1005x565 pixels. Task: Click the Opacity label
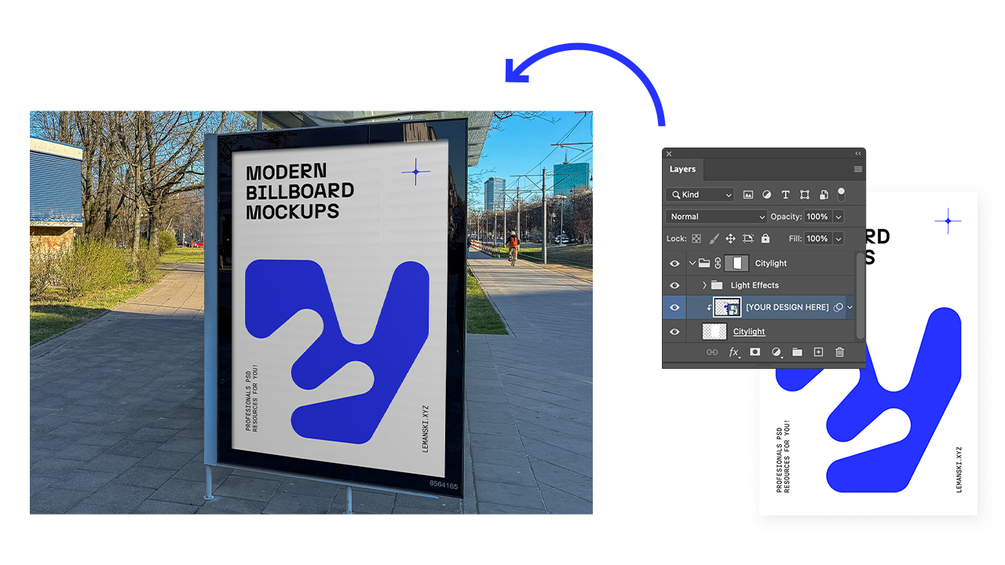(786, 217)
